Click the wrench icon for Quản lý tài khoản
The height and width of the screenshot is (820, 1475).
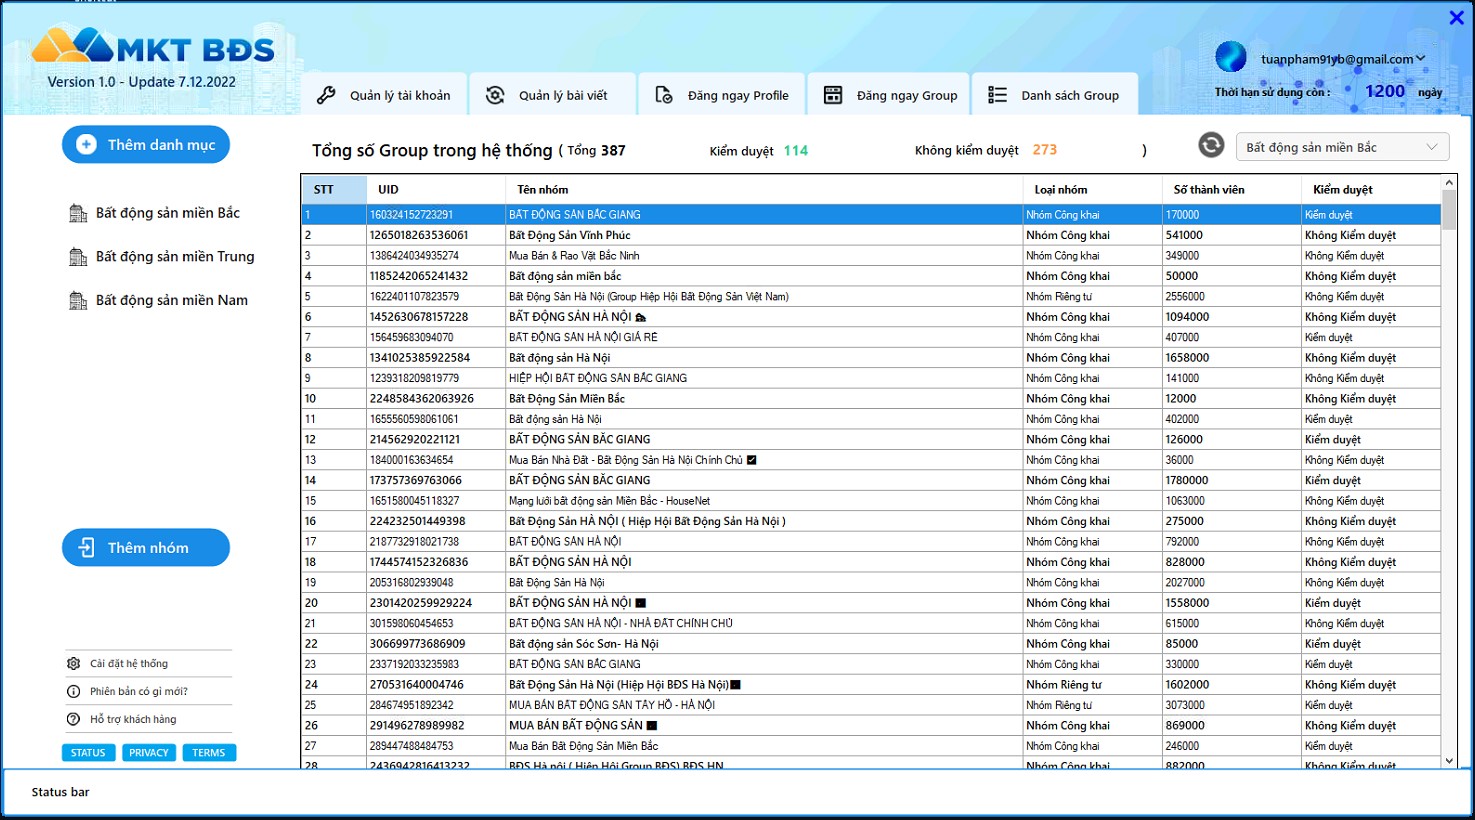[326, 95]
